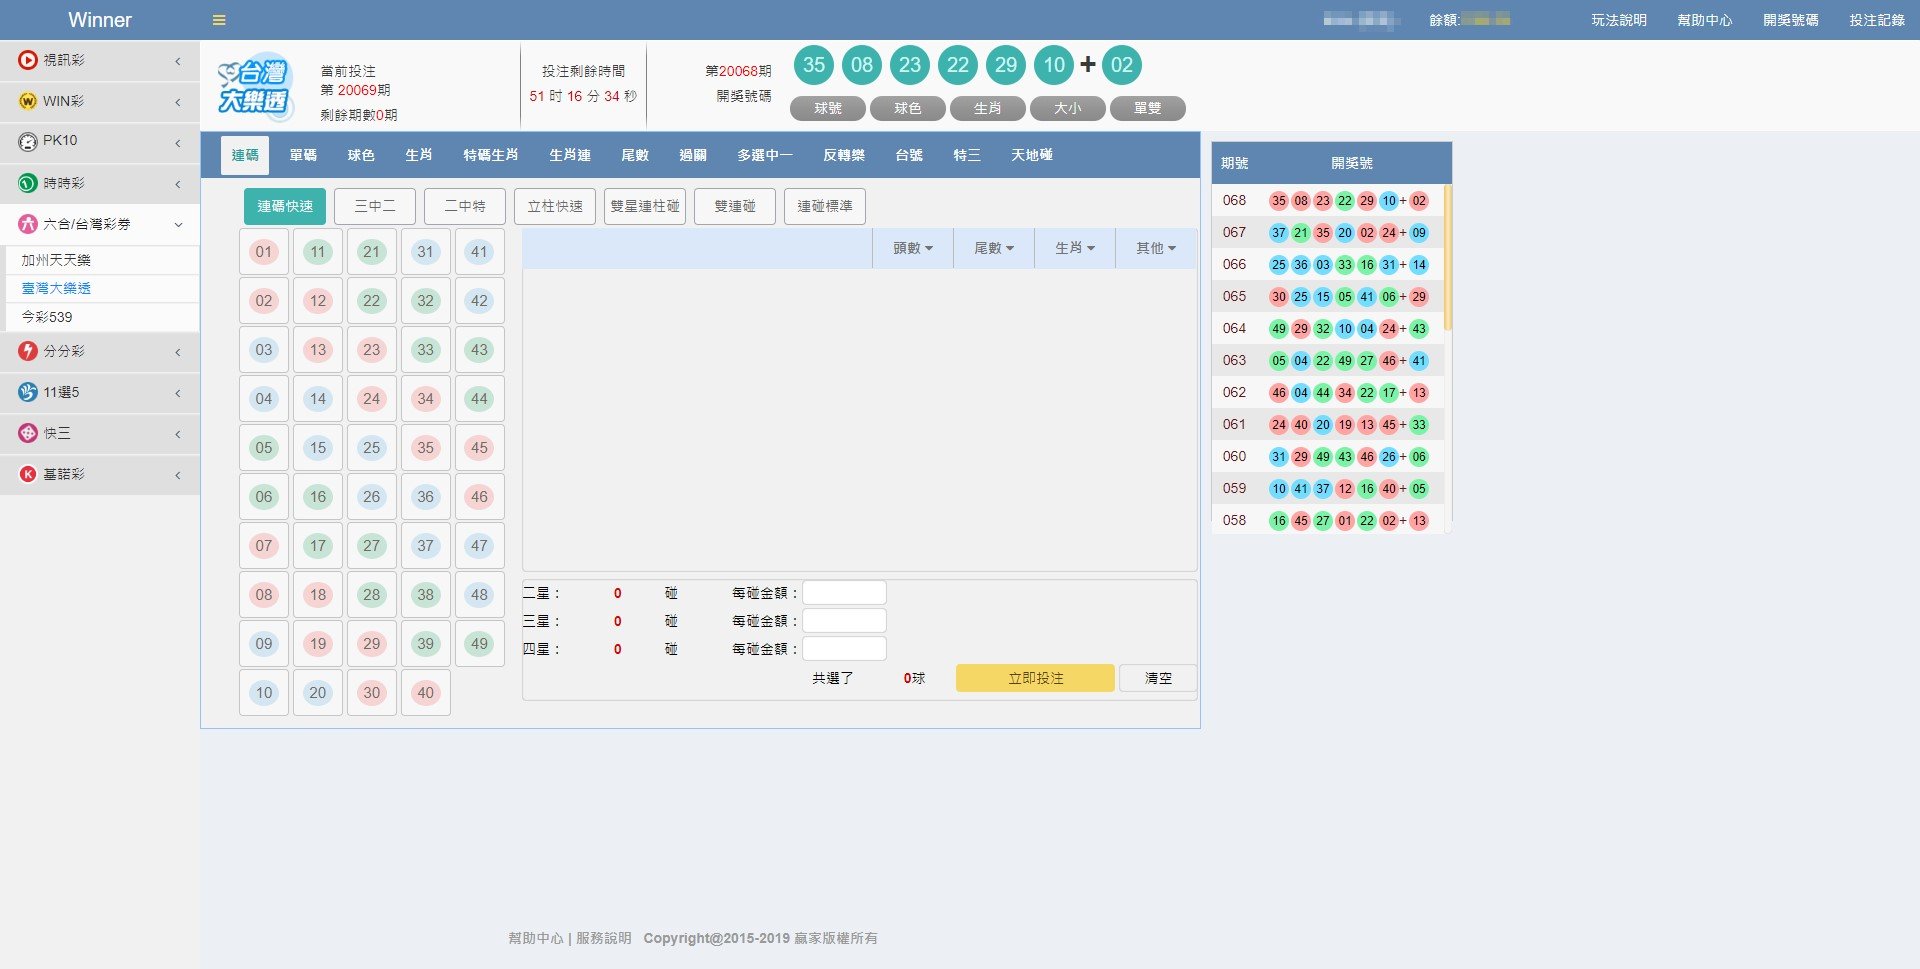Open 今彩539 from the sidebar
The width and height of the screenshot is (1920, 969).
47,317
